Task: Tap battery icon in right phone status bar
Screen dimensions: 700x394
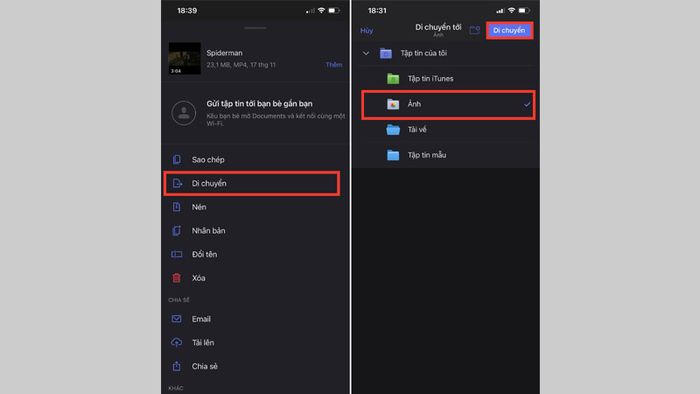Action: point(524,11)
